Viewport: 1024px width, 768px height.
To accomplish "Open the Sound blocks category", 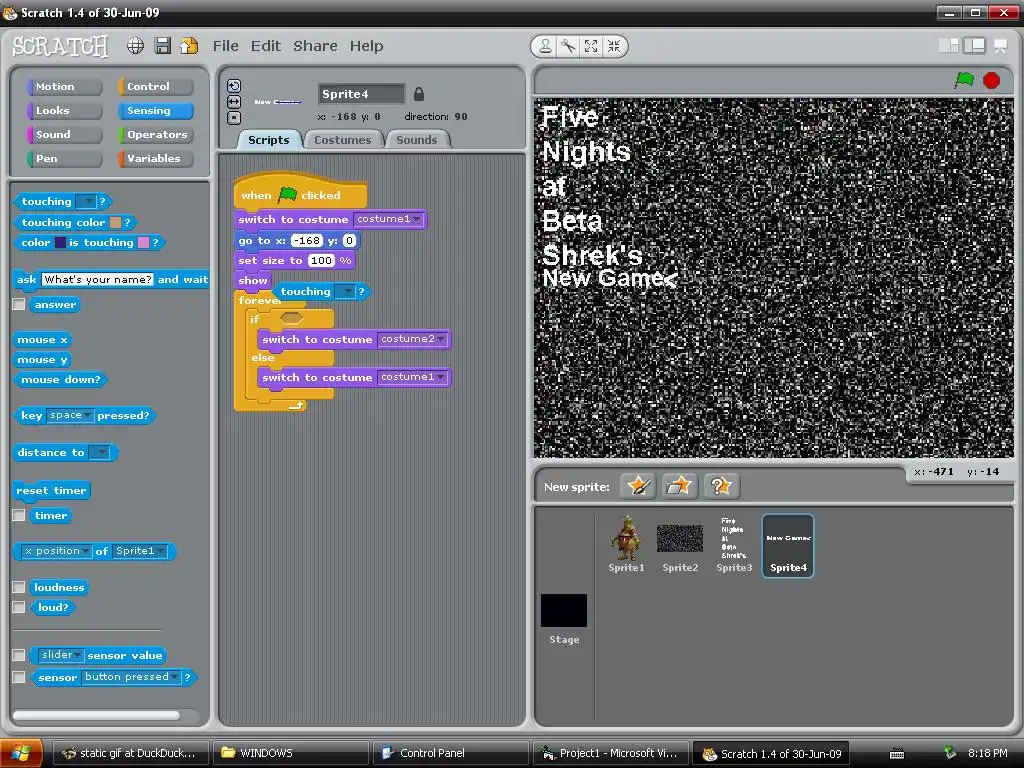I will (64, 135).
